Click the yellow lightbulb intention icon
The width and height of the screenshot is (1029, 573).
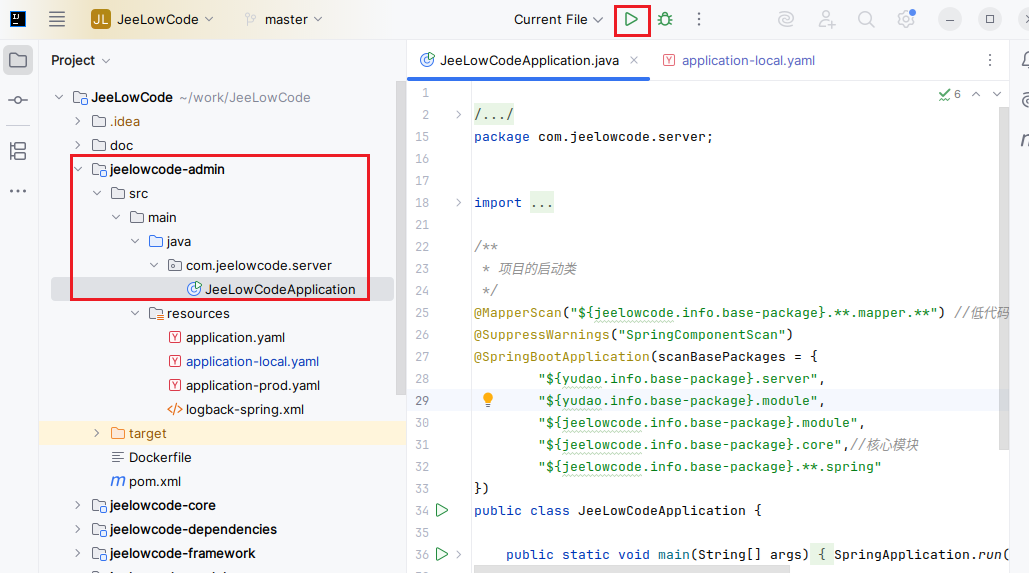point(488,400)
